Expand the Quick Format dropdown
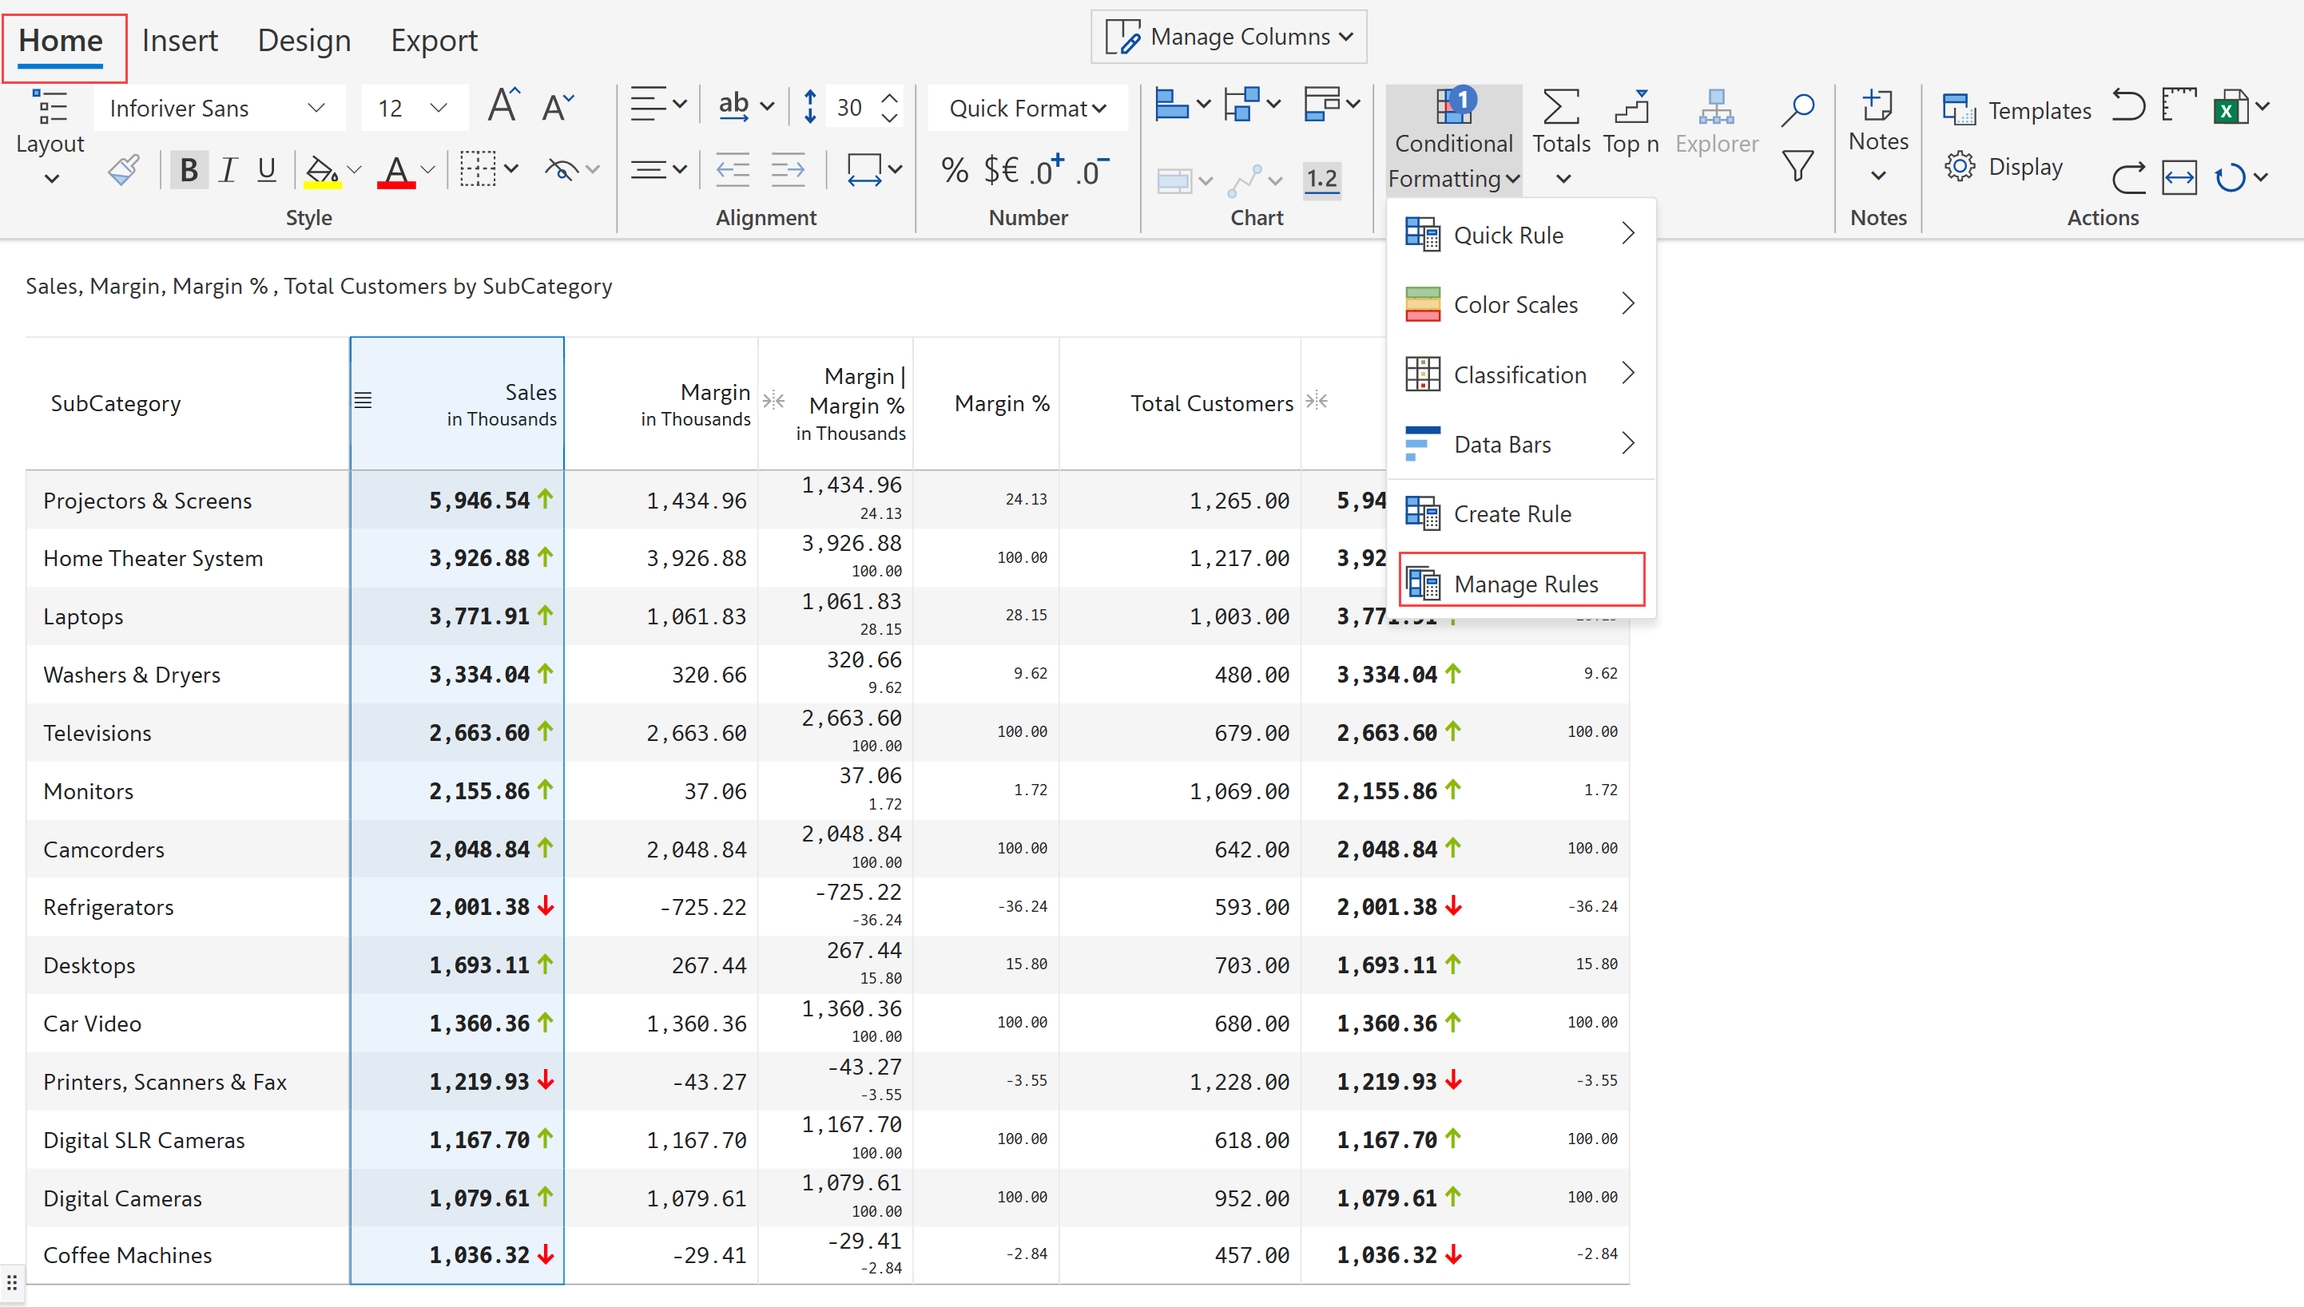The image size is (2304, 1307). [x=1027, y=108]
